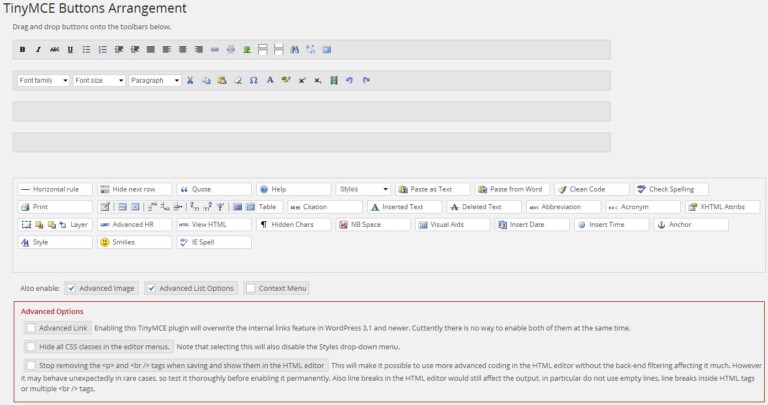Click the subscript x₂ icon
The height and width of the screenshot is (405, 768).
[318, 80]
